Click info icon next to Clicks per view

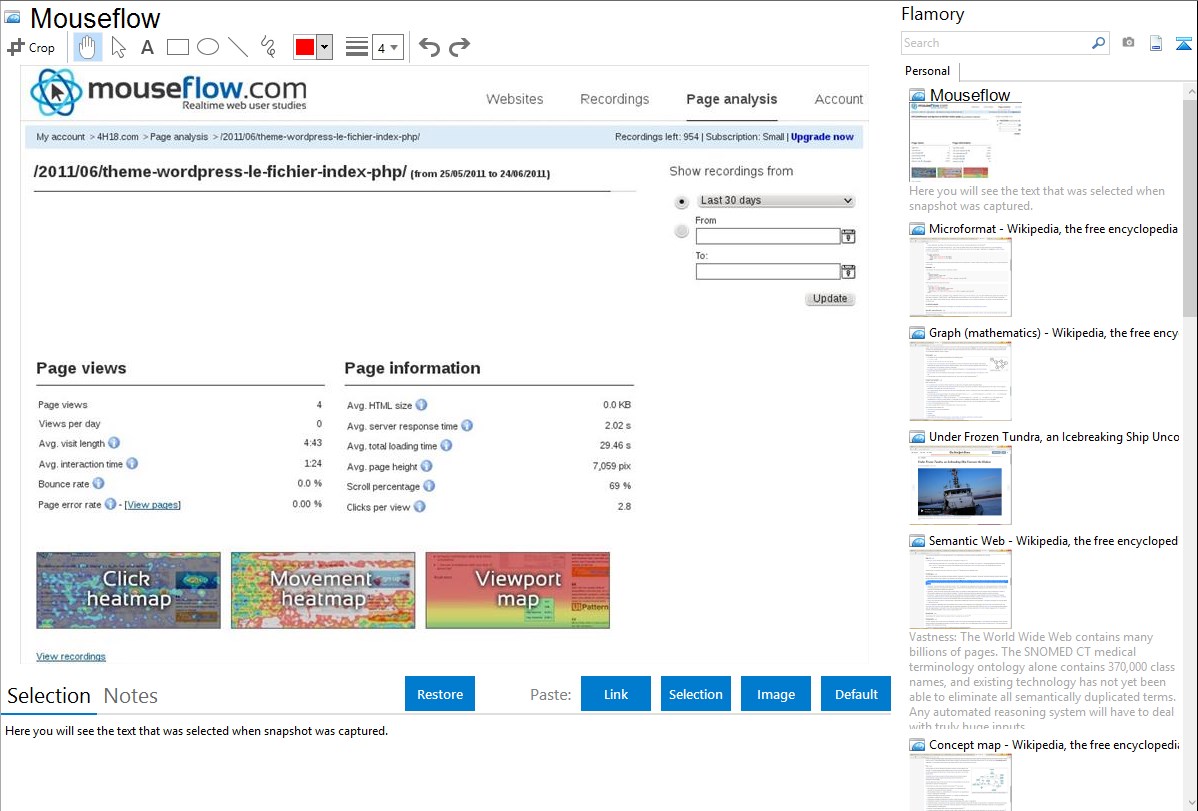419,507
